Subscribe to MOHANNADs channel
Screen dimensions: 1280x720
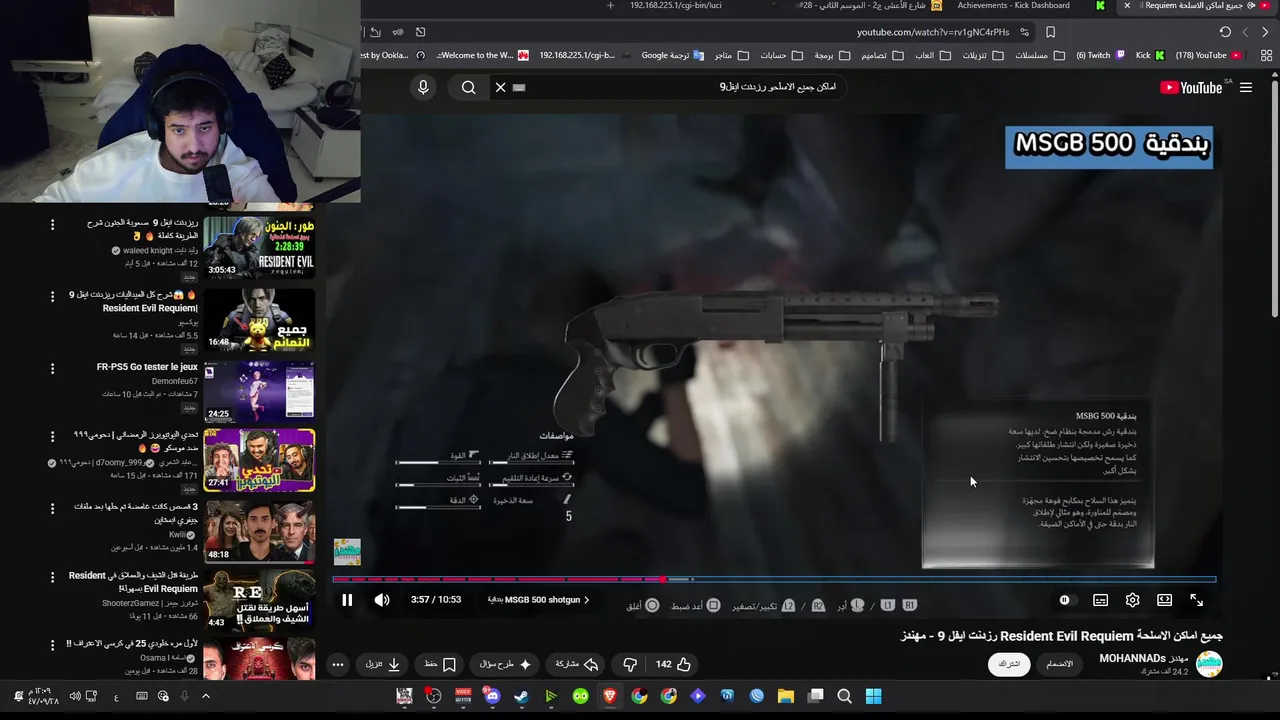click(1009, 664)
